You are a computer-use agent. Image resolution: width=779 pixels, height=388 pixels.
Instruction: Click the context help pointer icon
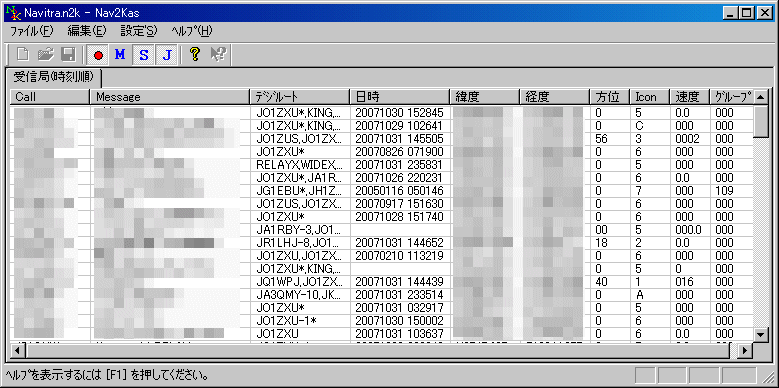tap(218, 55)
